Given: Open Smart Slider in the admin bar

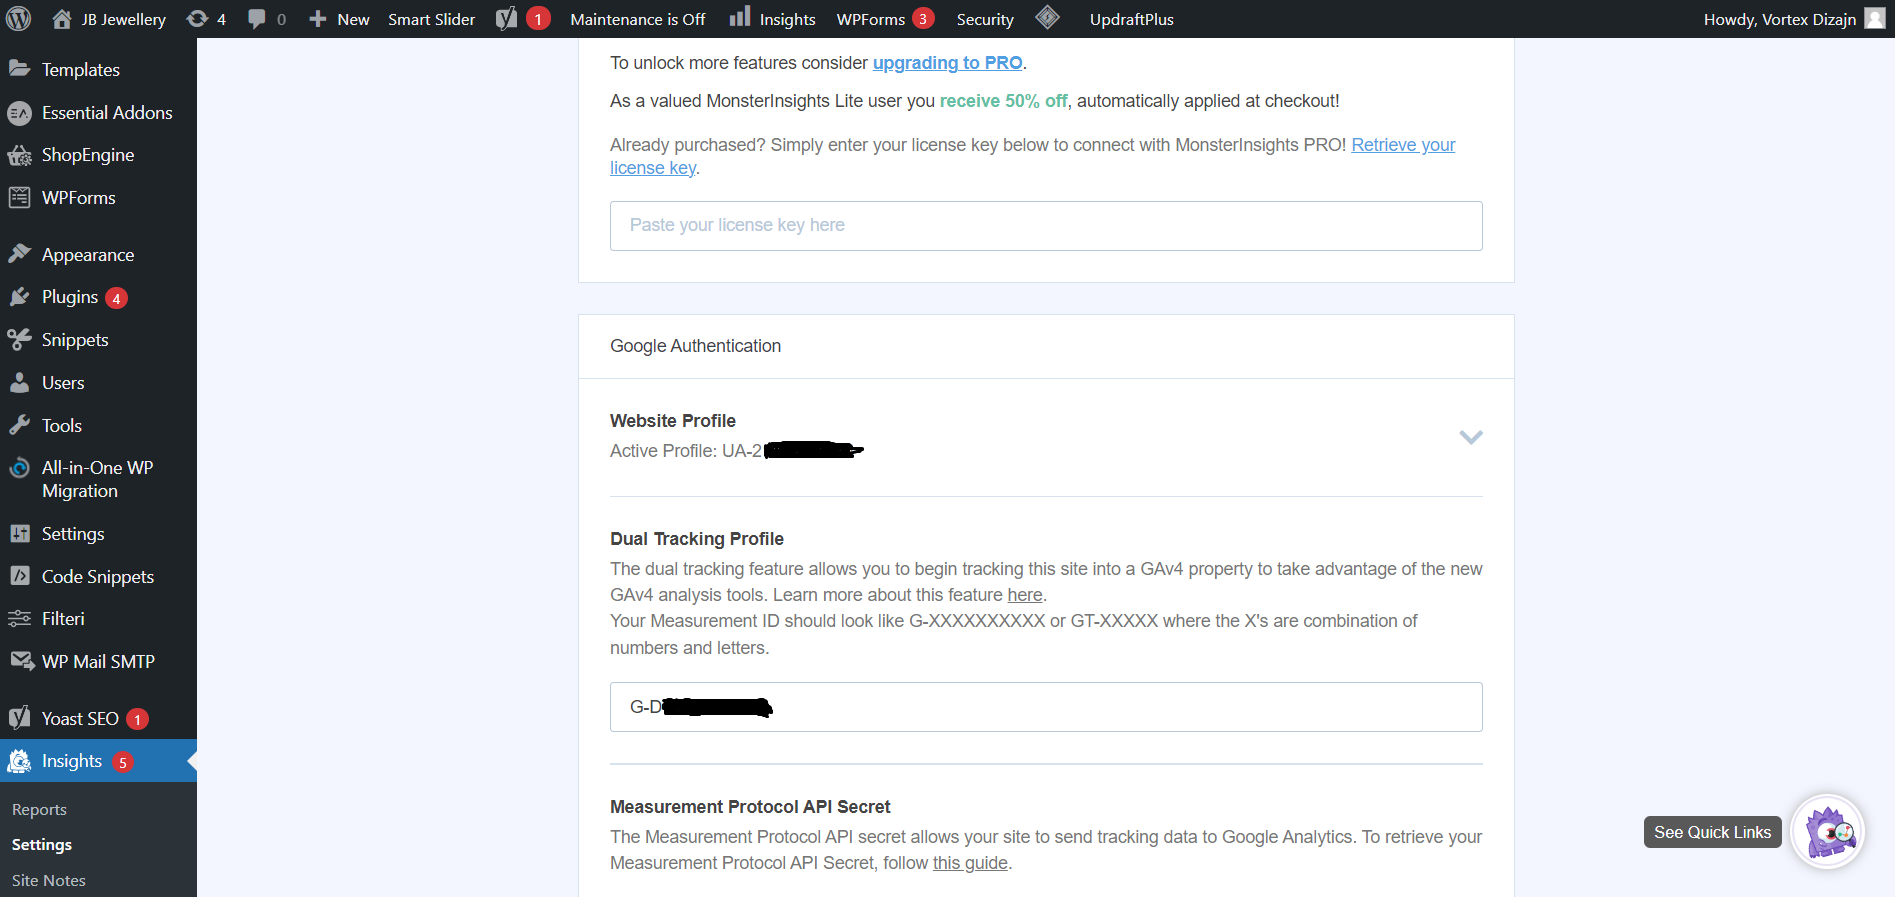Looking at the screenshot, I should [x=431, y=19].
